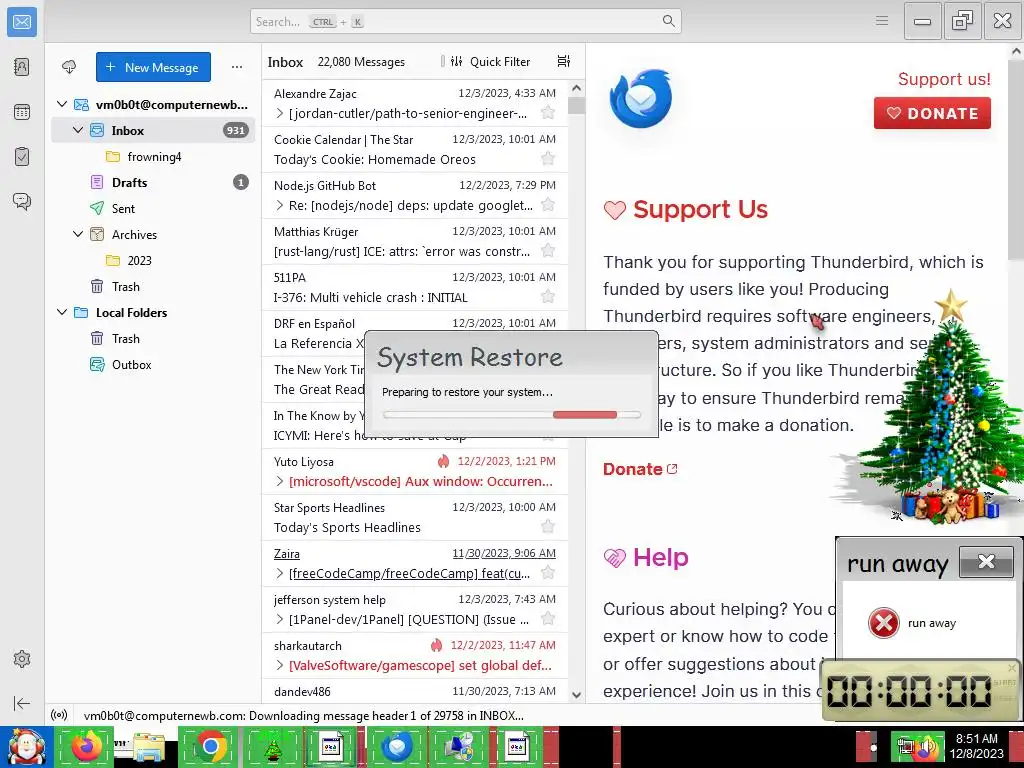The image size is (1024, 768).
Task: Star the Node.js GitHub Bot message
Action: click(x=548, y=204)
